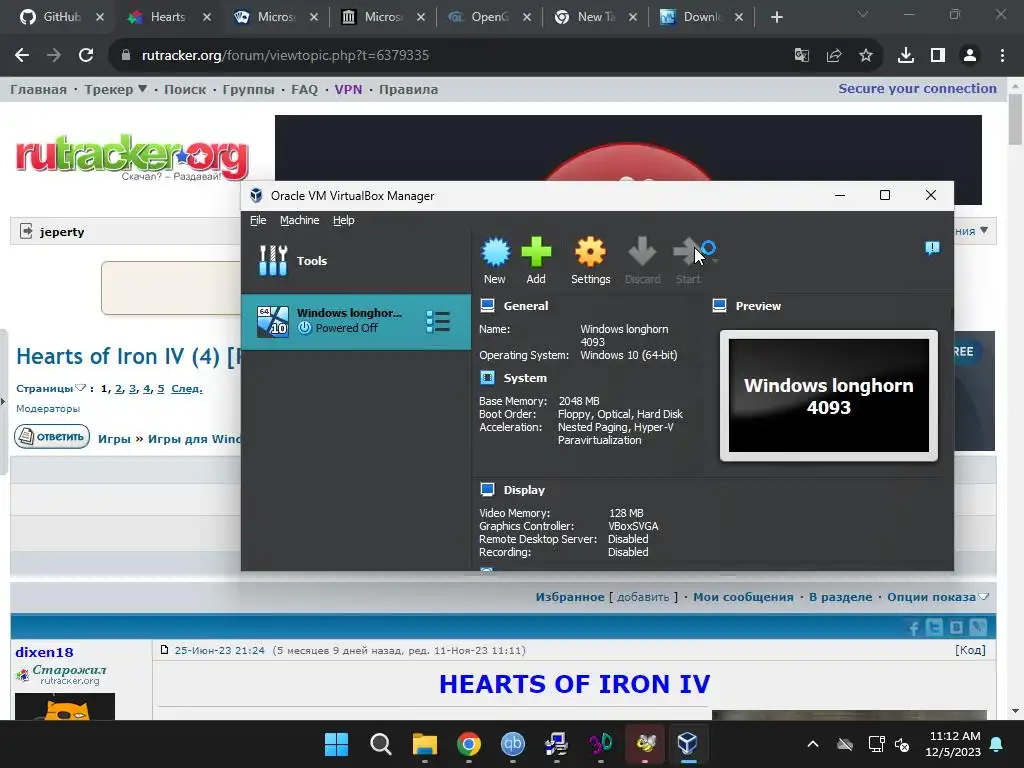Viewport: 1024px width, 768px height.
Task: Click the notification center icon in VirtualBox
Action: 932,248
